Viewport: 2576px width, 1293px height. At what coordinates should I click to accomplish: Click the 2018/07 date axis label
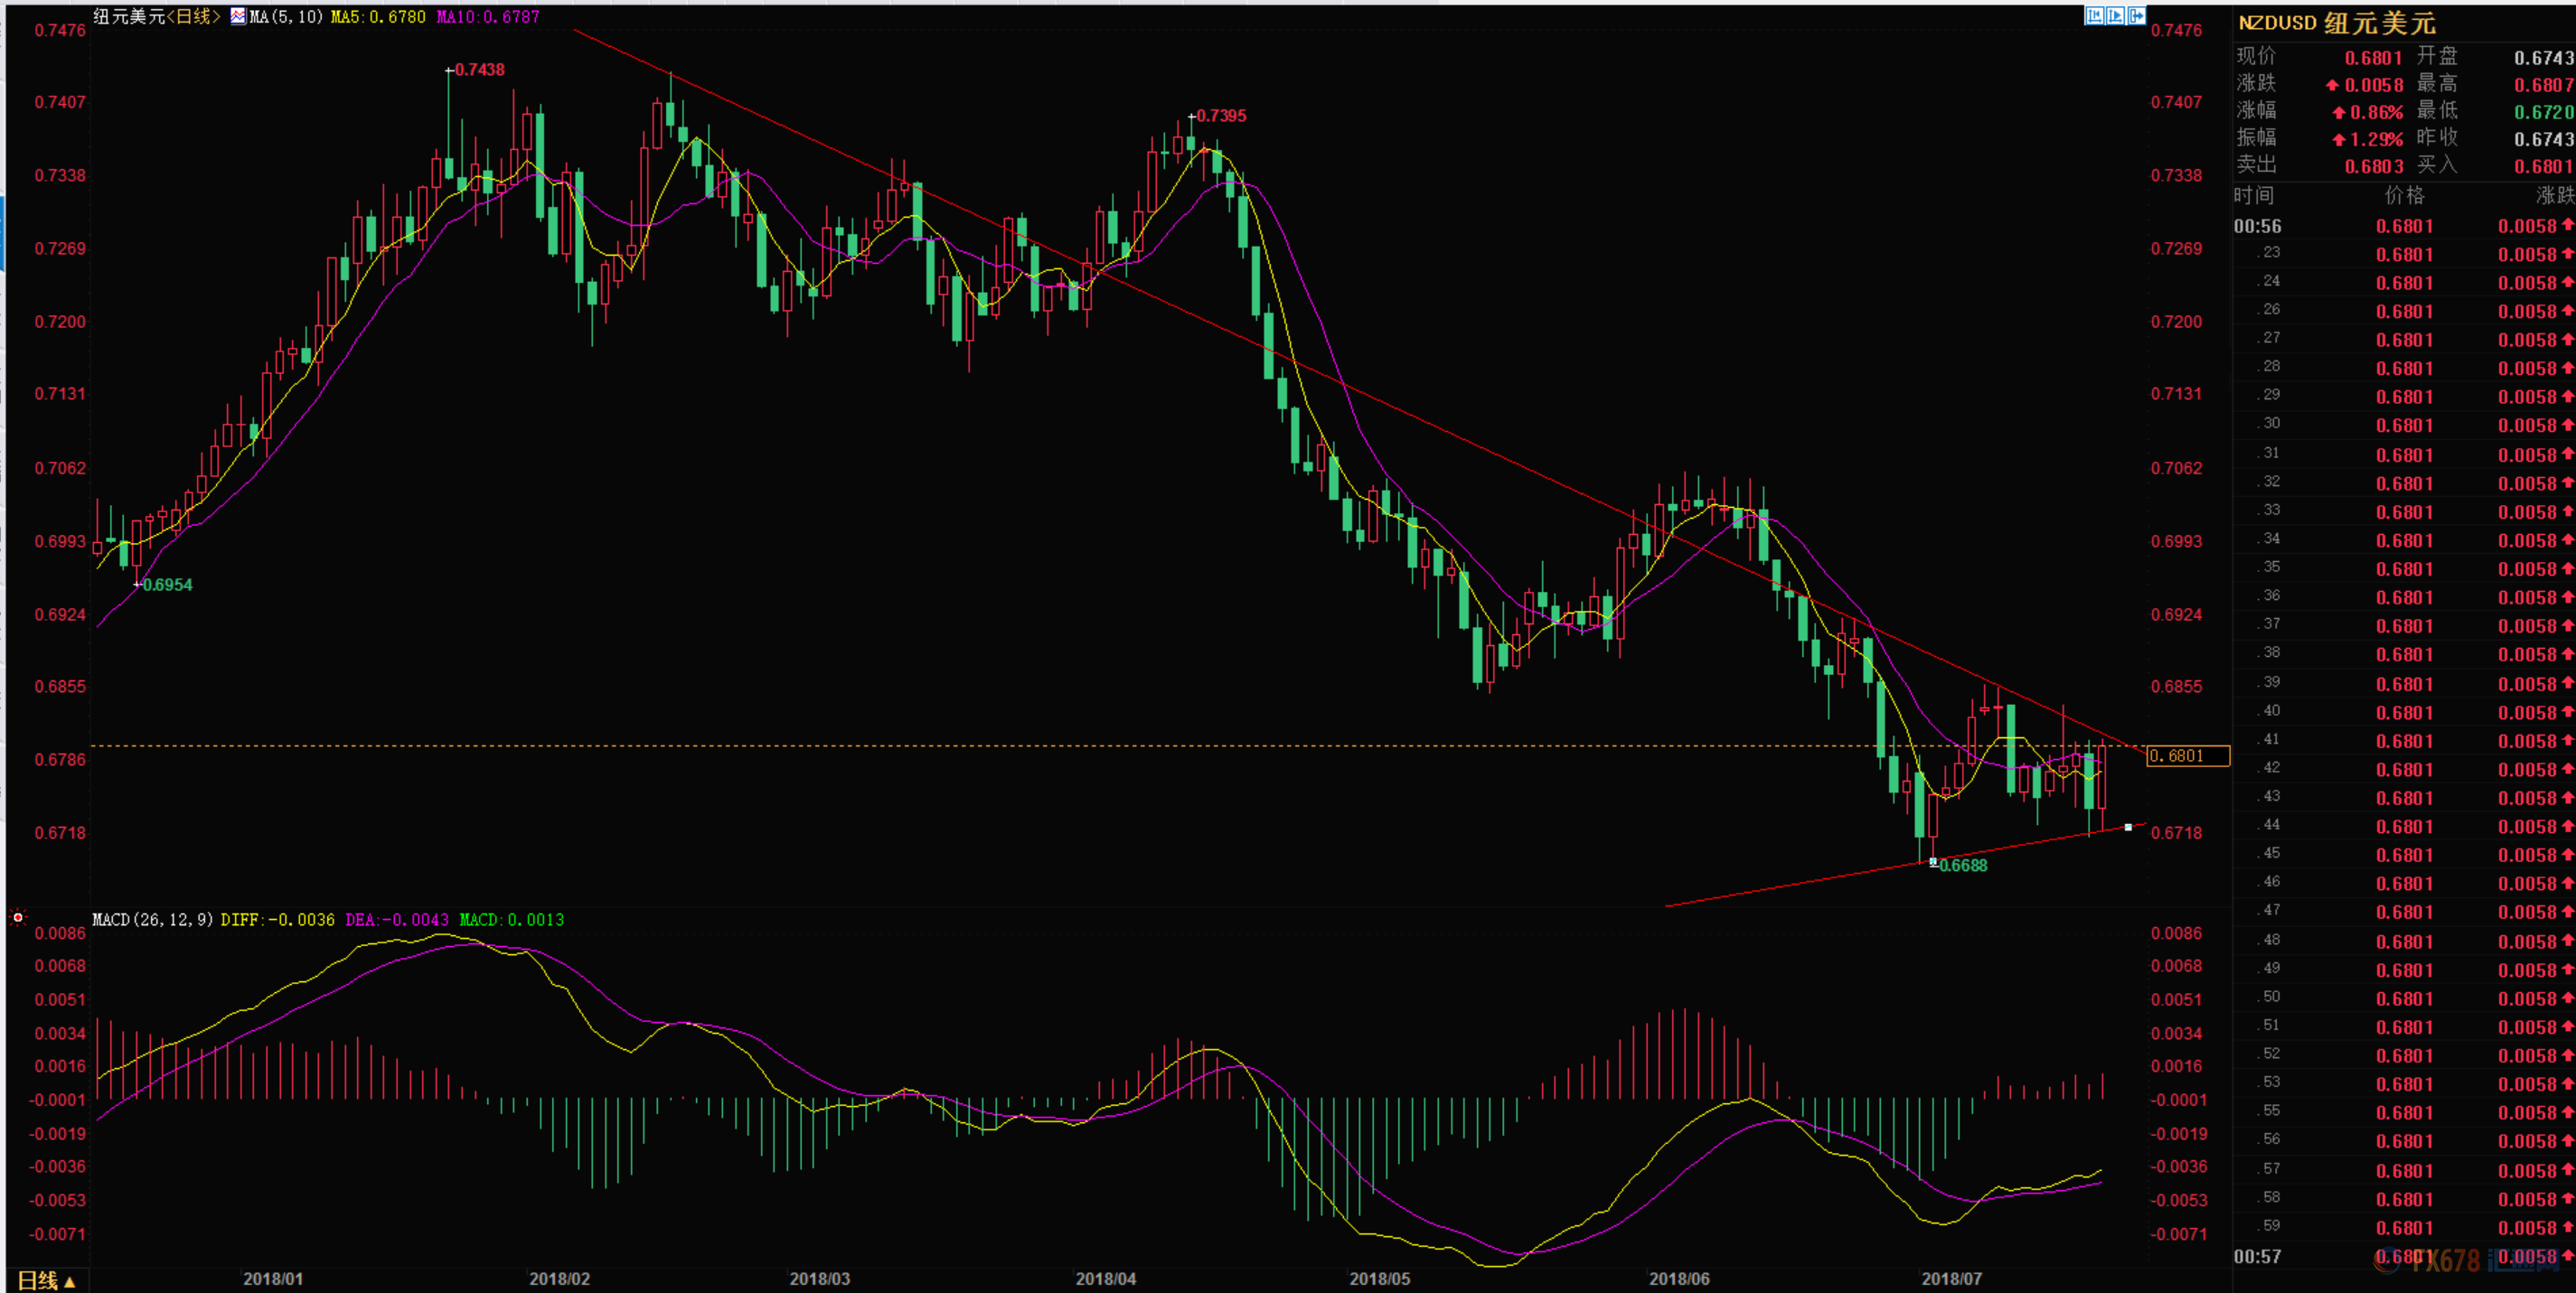point(1952,1279)
